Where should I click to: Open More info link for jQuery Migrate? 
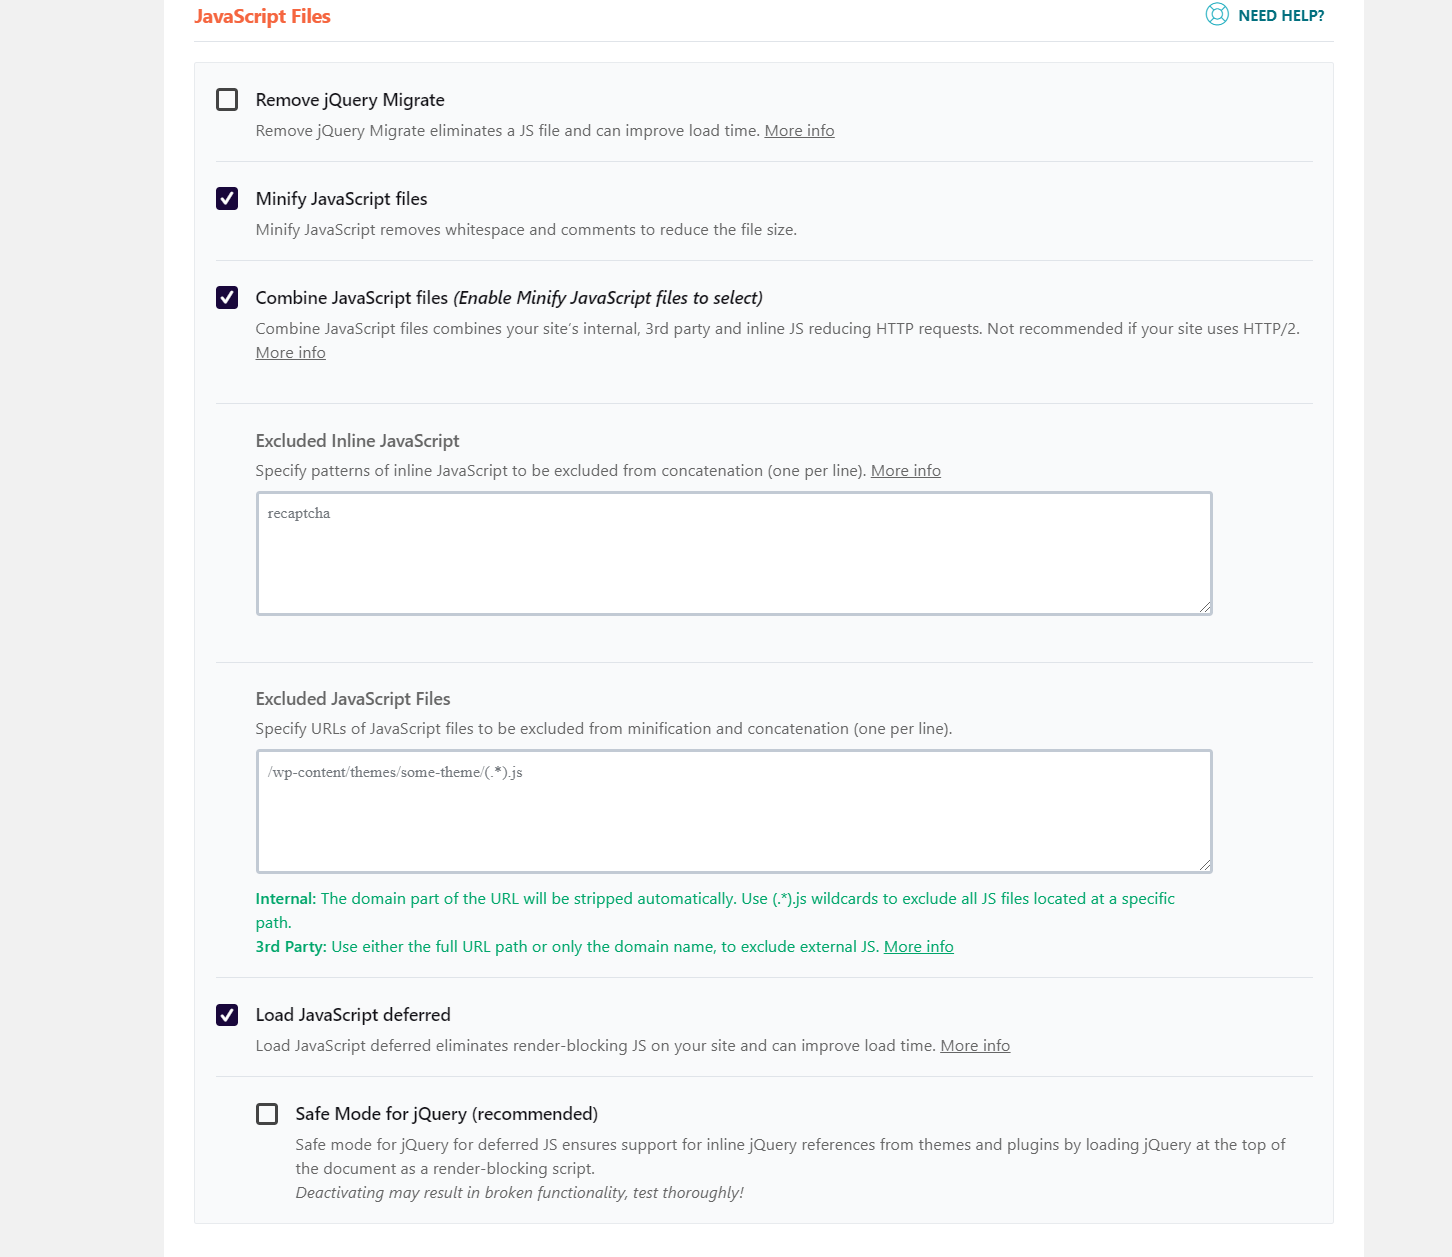click(799, 131)
